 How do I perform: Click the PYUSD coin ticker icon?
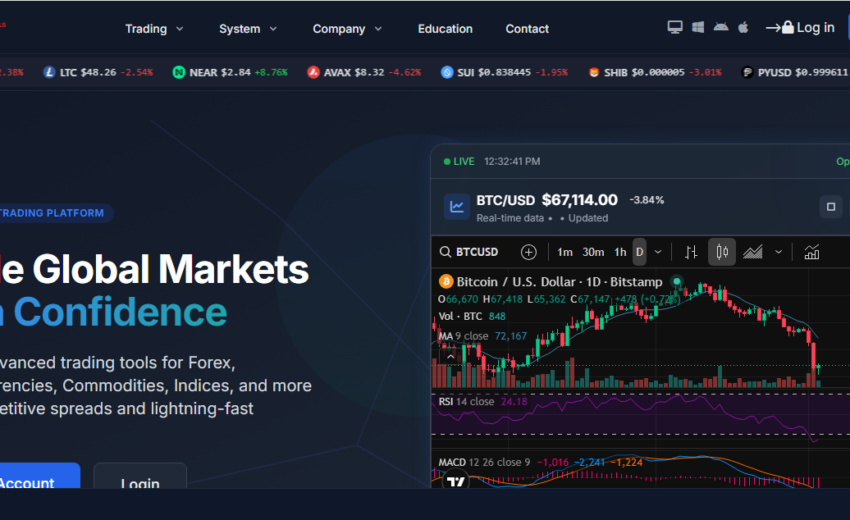coord(748,72)
